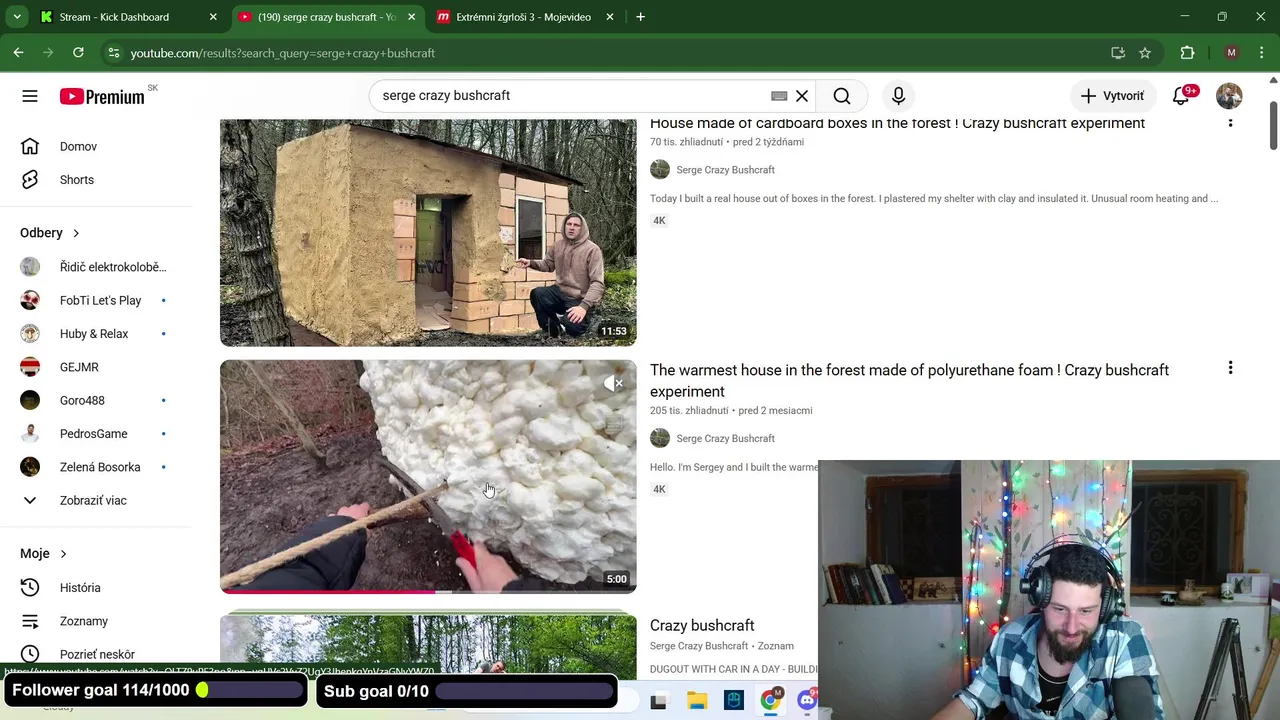Open Discord from the taskbar
Viewport: 1280px width, 720px height.
tap(807, 701)
